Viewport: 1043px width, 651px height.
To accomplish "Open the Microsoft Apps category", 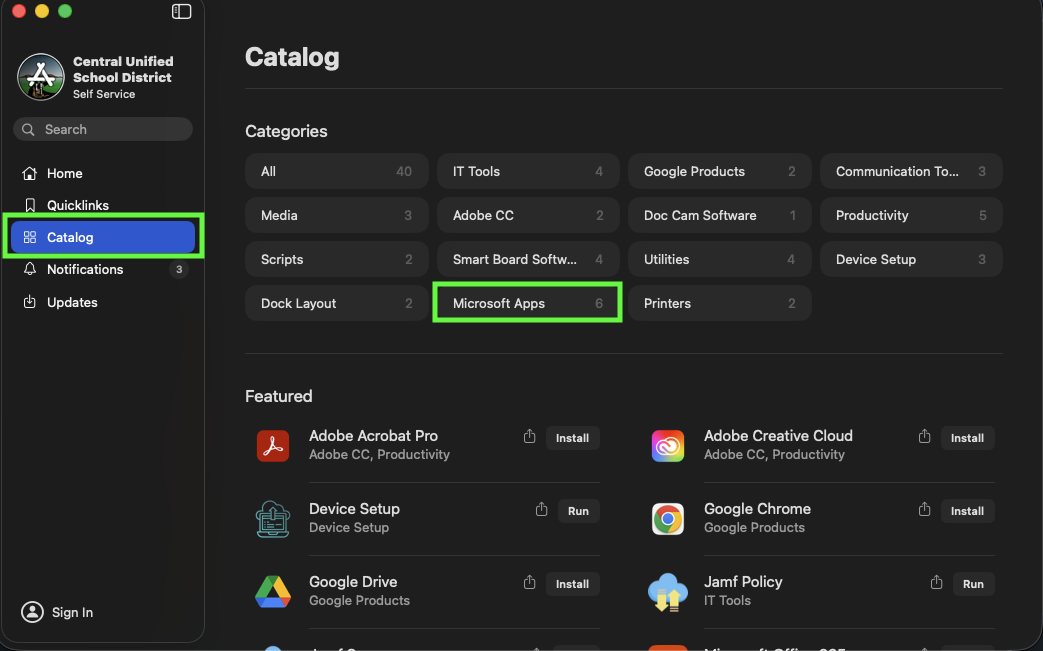I will pos(528,303).
